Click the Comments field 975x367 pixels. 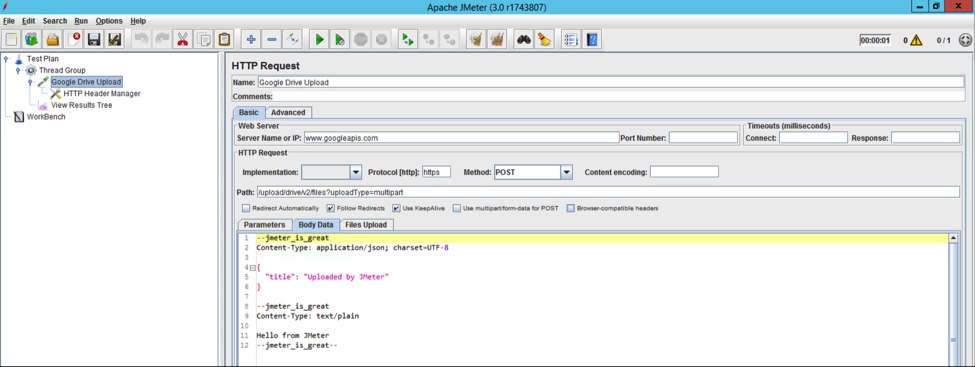(x=619, y=96)
